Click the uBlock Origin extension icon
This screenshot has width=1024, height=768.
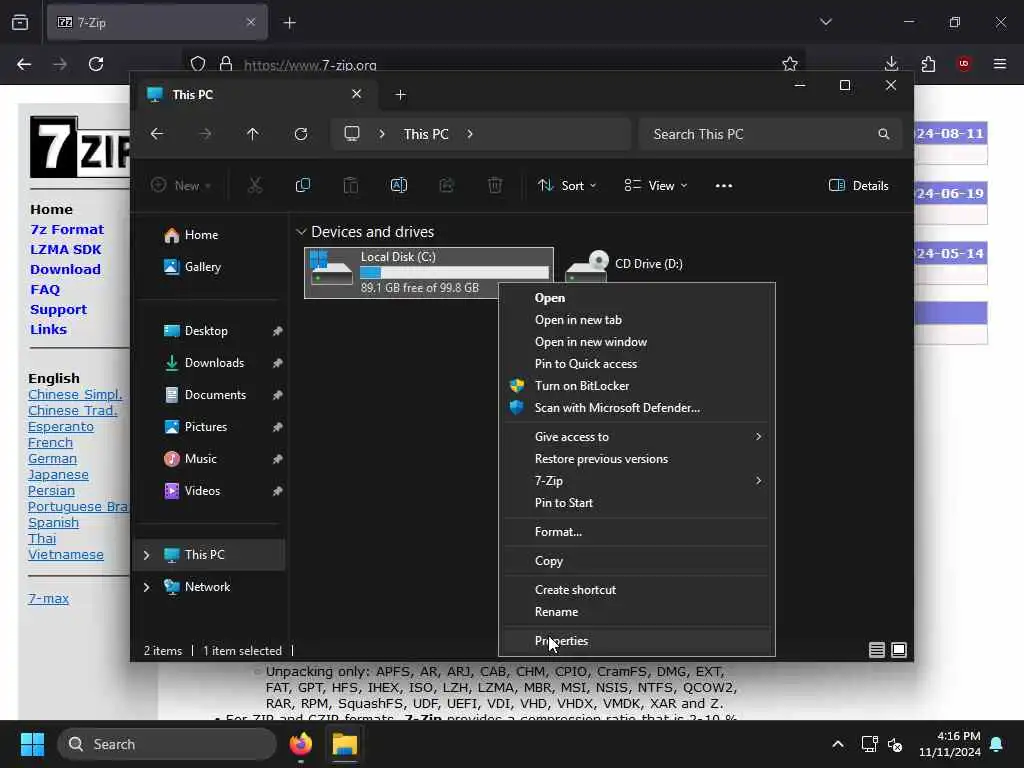tap(964, 64)
